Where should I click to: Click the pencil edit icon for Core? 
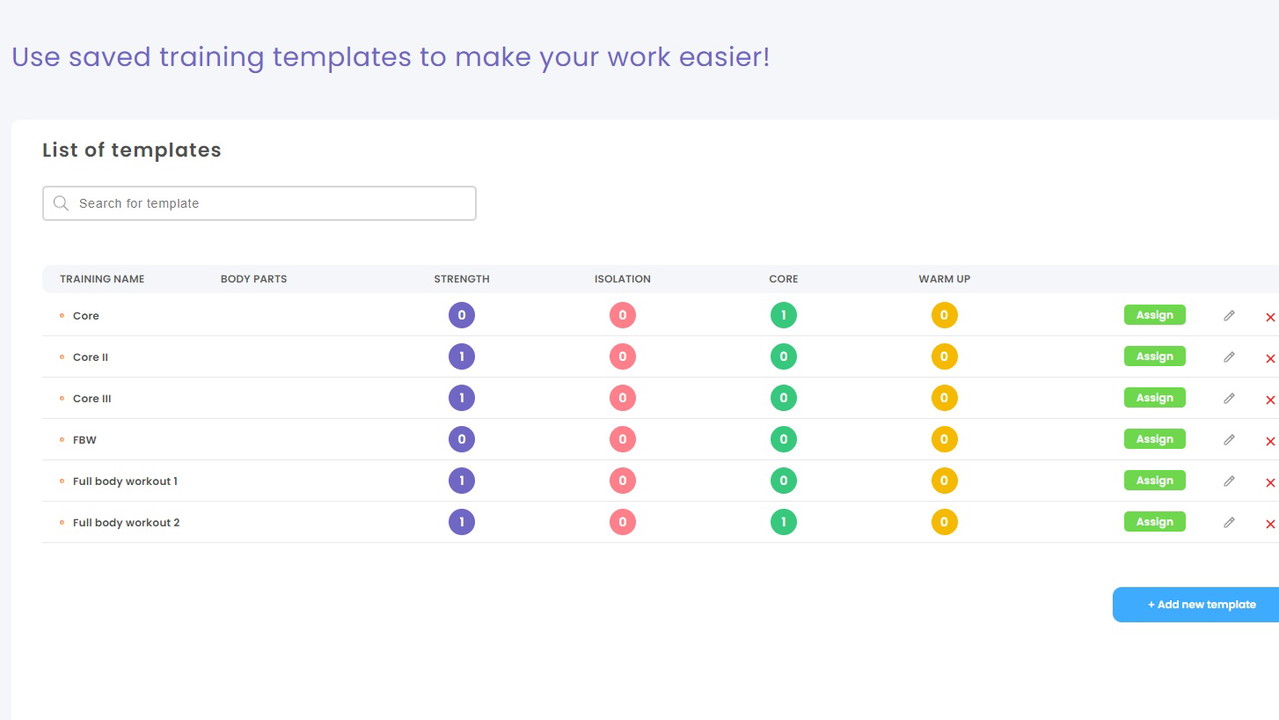click(1229, 316)
